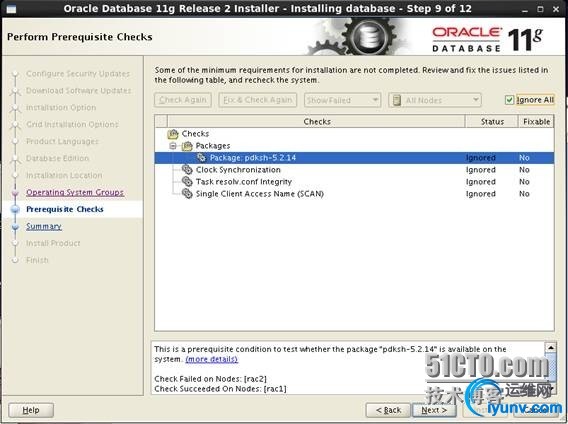Click the Installation Option step
This screenshot has height=424, width=568.
pos(61,108)
